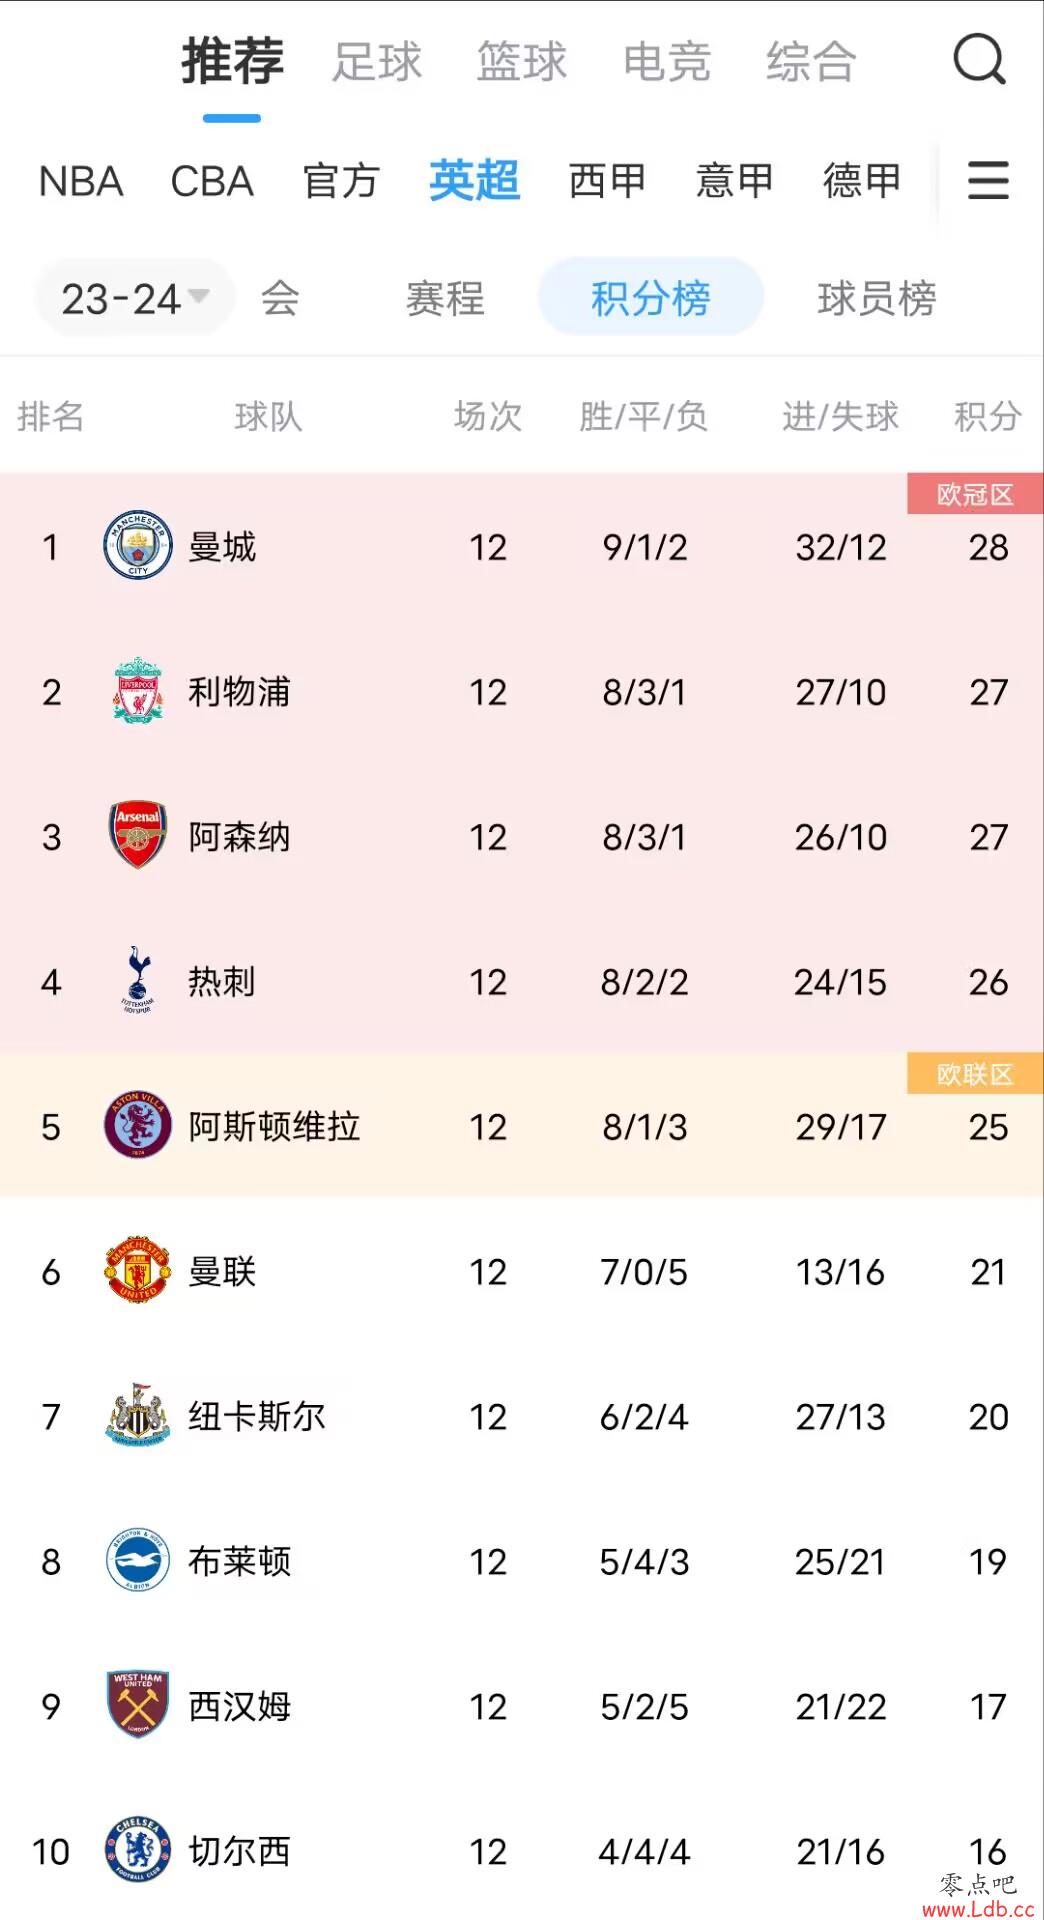Open the 赛程 schedule view
This screenshot has width=1044, height=1920.
(x=445, y=298)
